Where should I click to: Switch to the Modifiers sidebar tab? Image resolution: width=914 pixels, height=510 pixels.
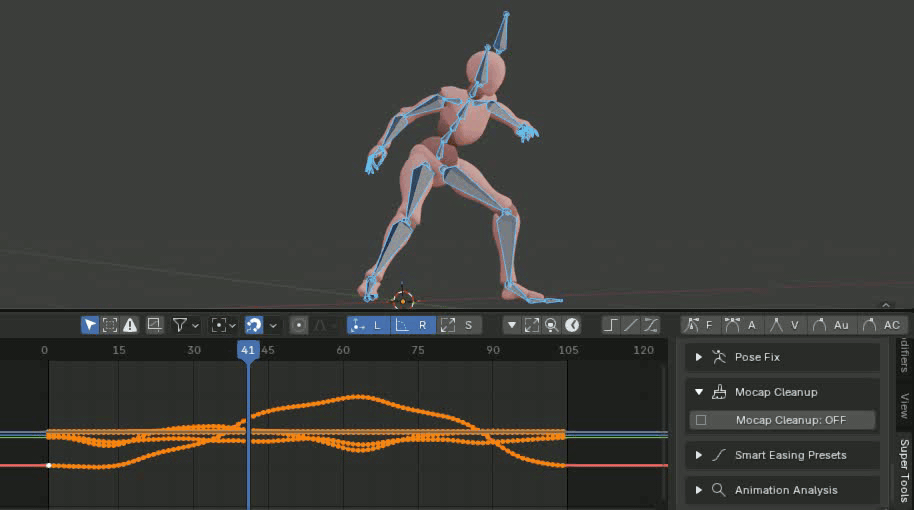[904, 354]
